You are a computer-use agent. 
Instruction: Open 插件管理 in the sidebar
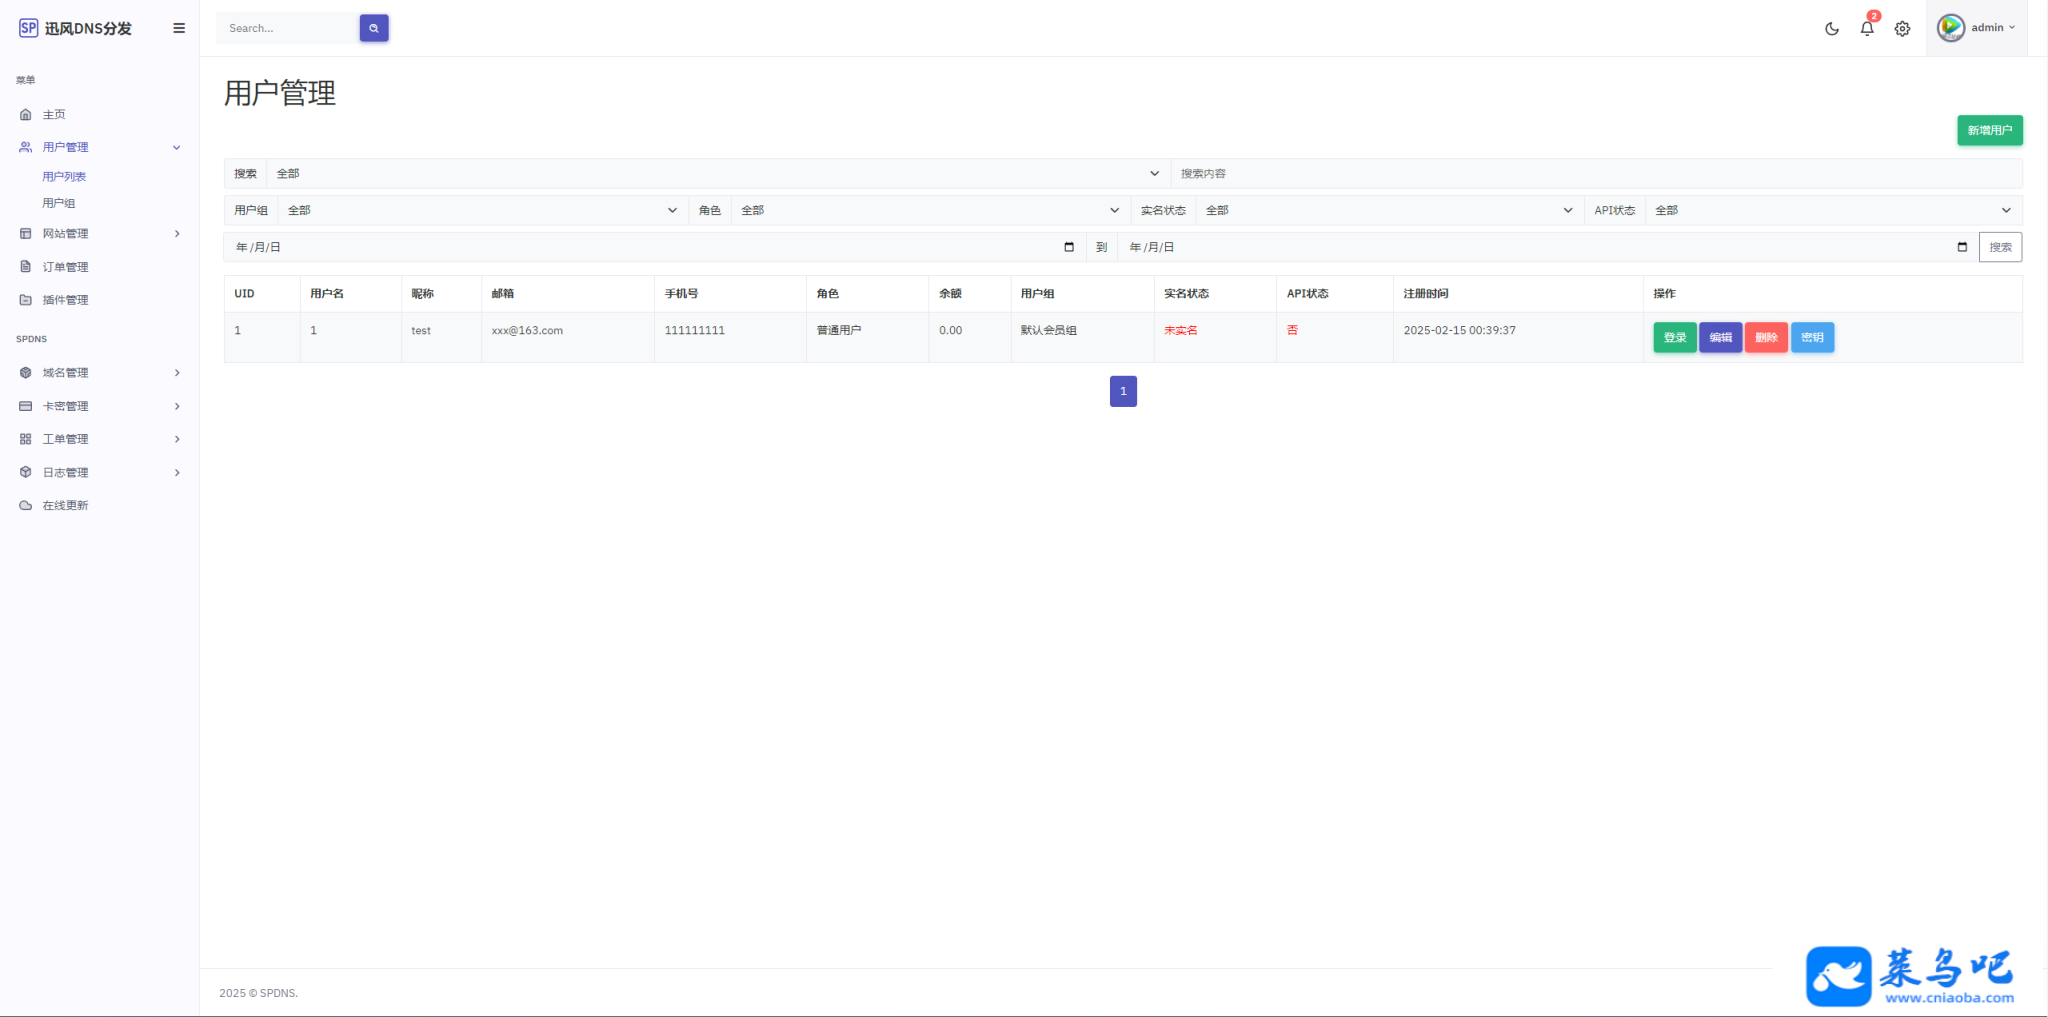[65, 300]
